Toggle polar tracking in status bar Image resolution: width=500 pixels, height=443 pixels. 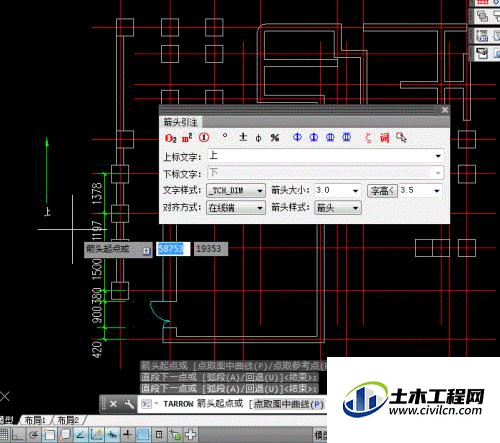(33, 434)
